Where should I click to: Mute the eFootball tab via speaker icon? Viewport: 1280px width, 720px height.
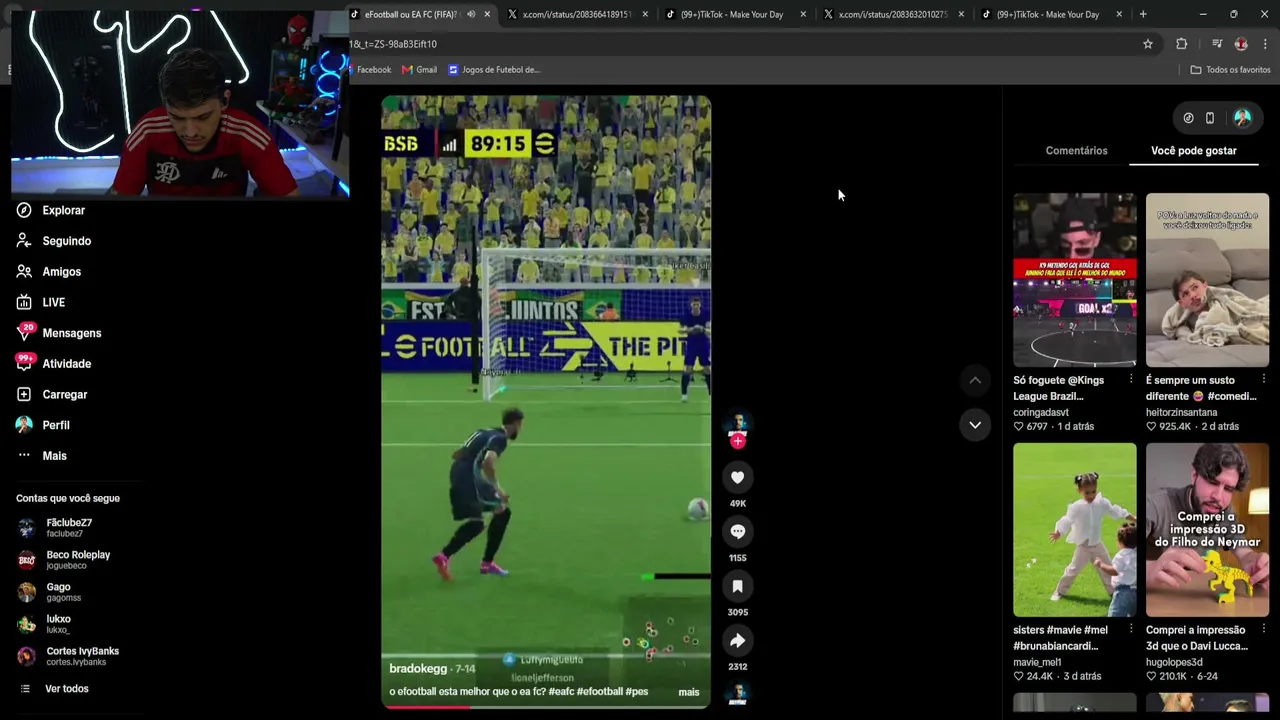click(471, 14)
